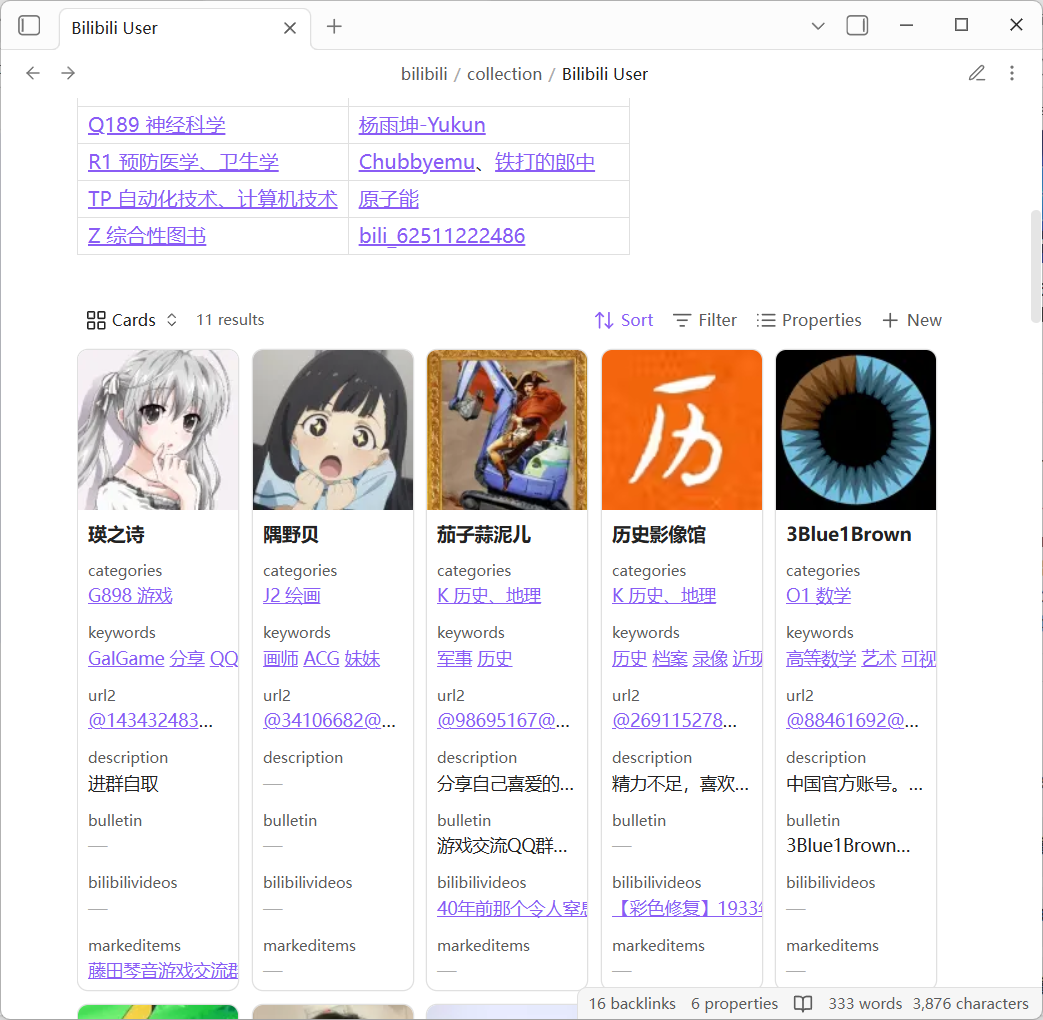
Task: Open the Filter options
Action: click(705, 320)
